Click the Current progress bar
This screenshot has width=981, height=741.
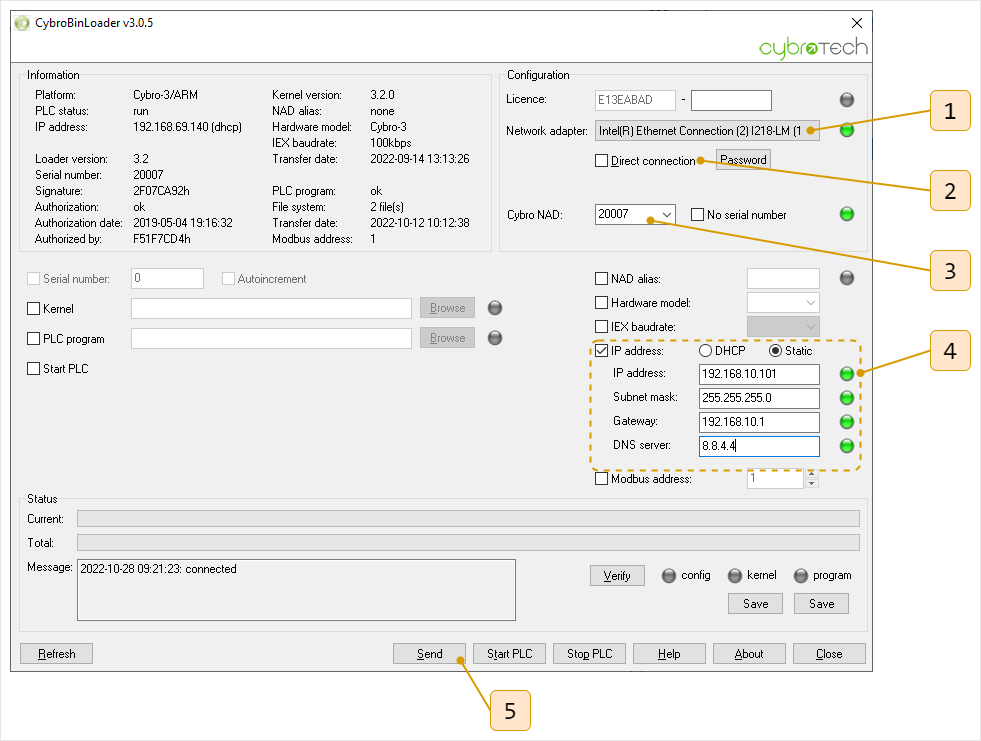coord(468,519)
